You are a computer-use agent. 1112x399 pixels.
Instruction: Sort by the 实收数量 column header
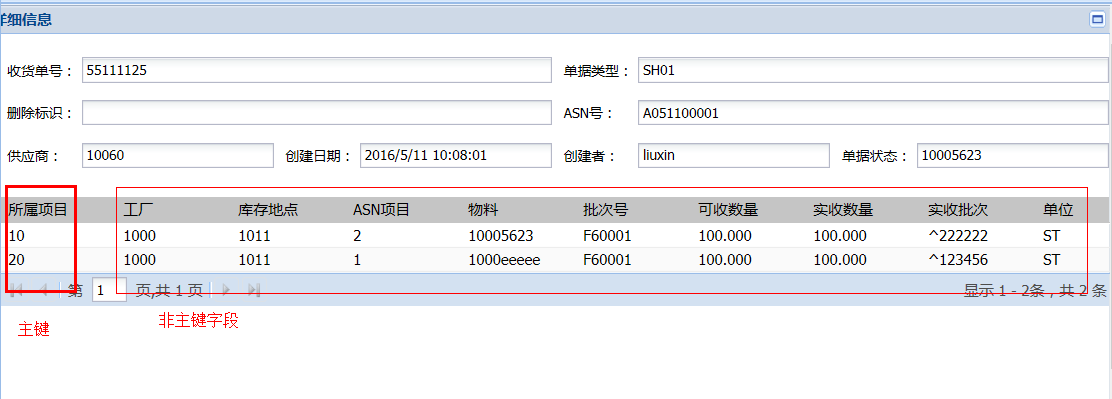843,210
